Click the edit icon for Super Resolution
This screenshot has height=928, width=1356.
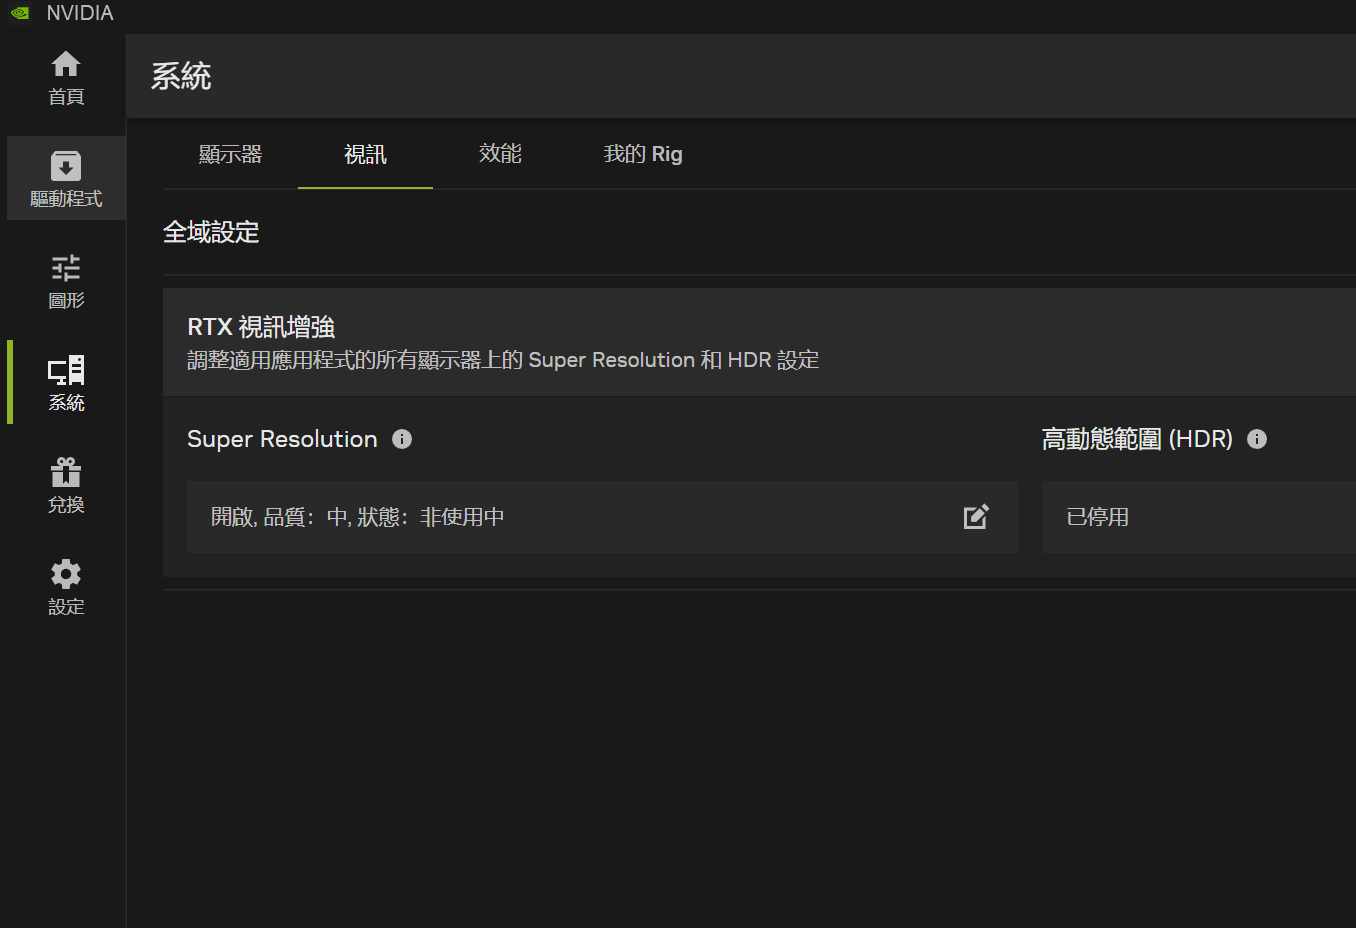[976, 517]
